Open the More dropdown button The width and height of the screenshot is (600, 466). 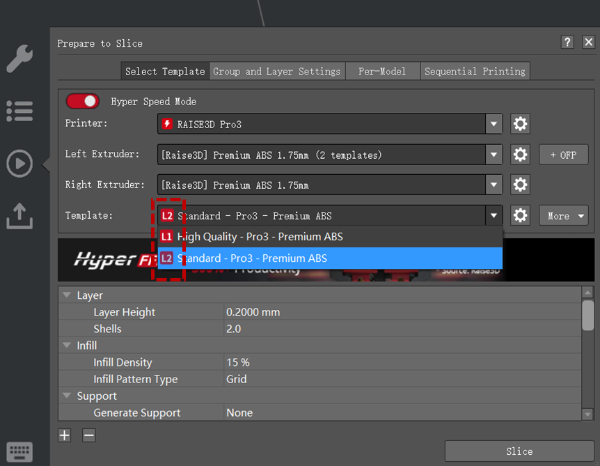tap(564, 215)
